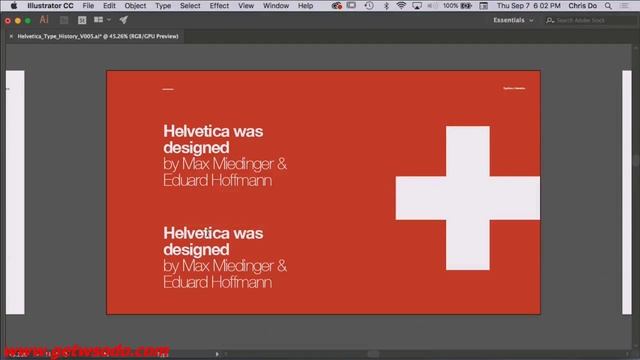Open Notification Center icon
Image resolution: width=640 pixels, height=360 pixels.
624,6
